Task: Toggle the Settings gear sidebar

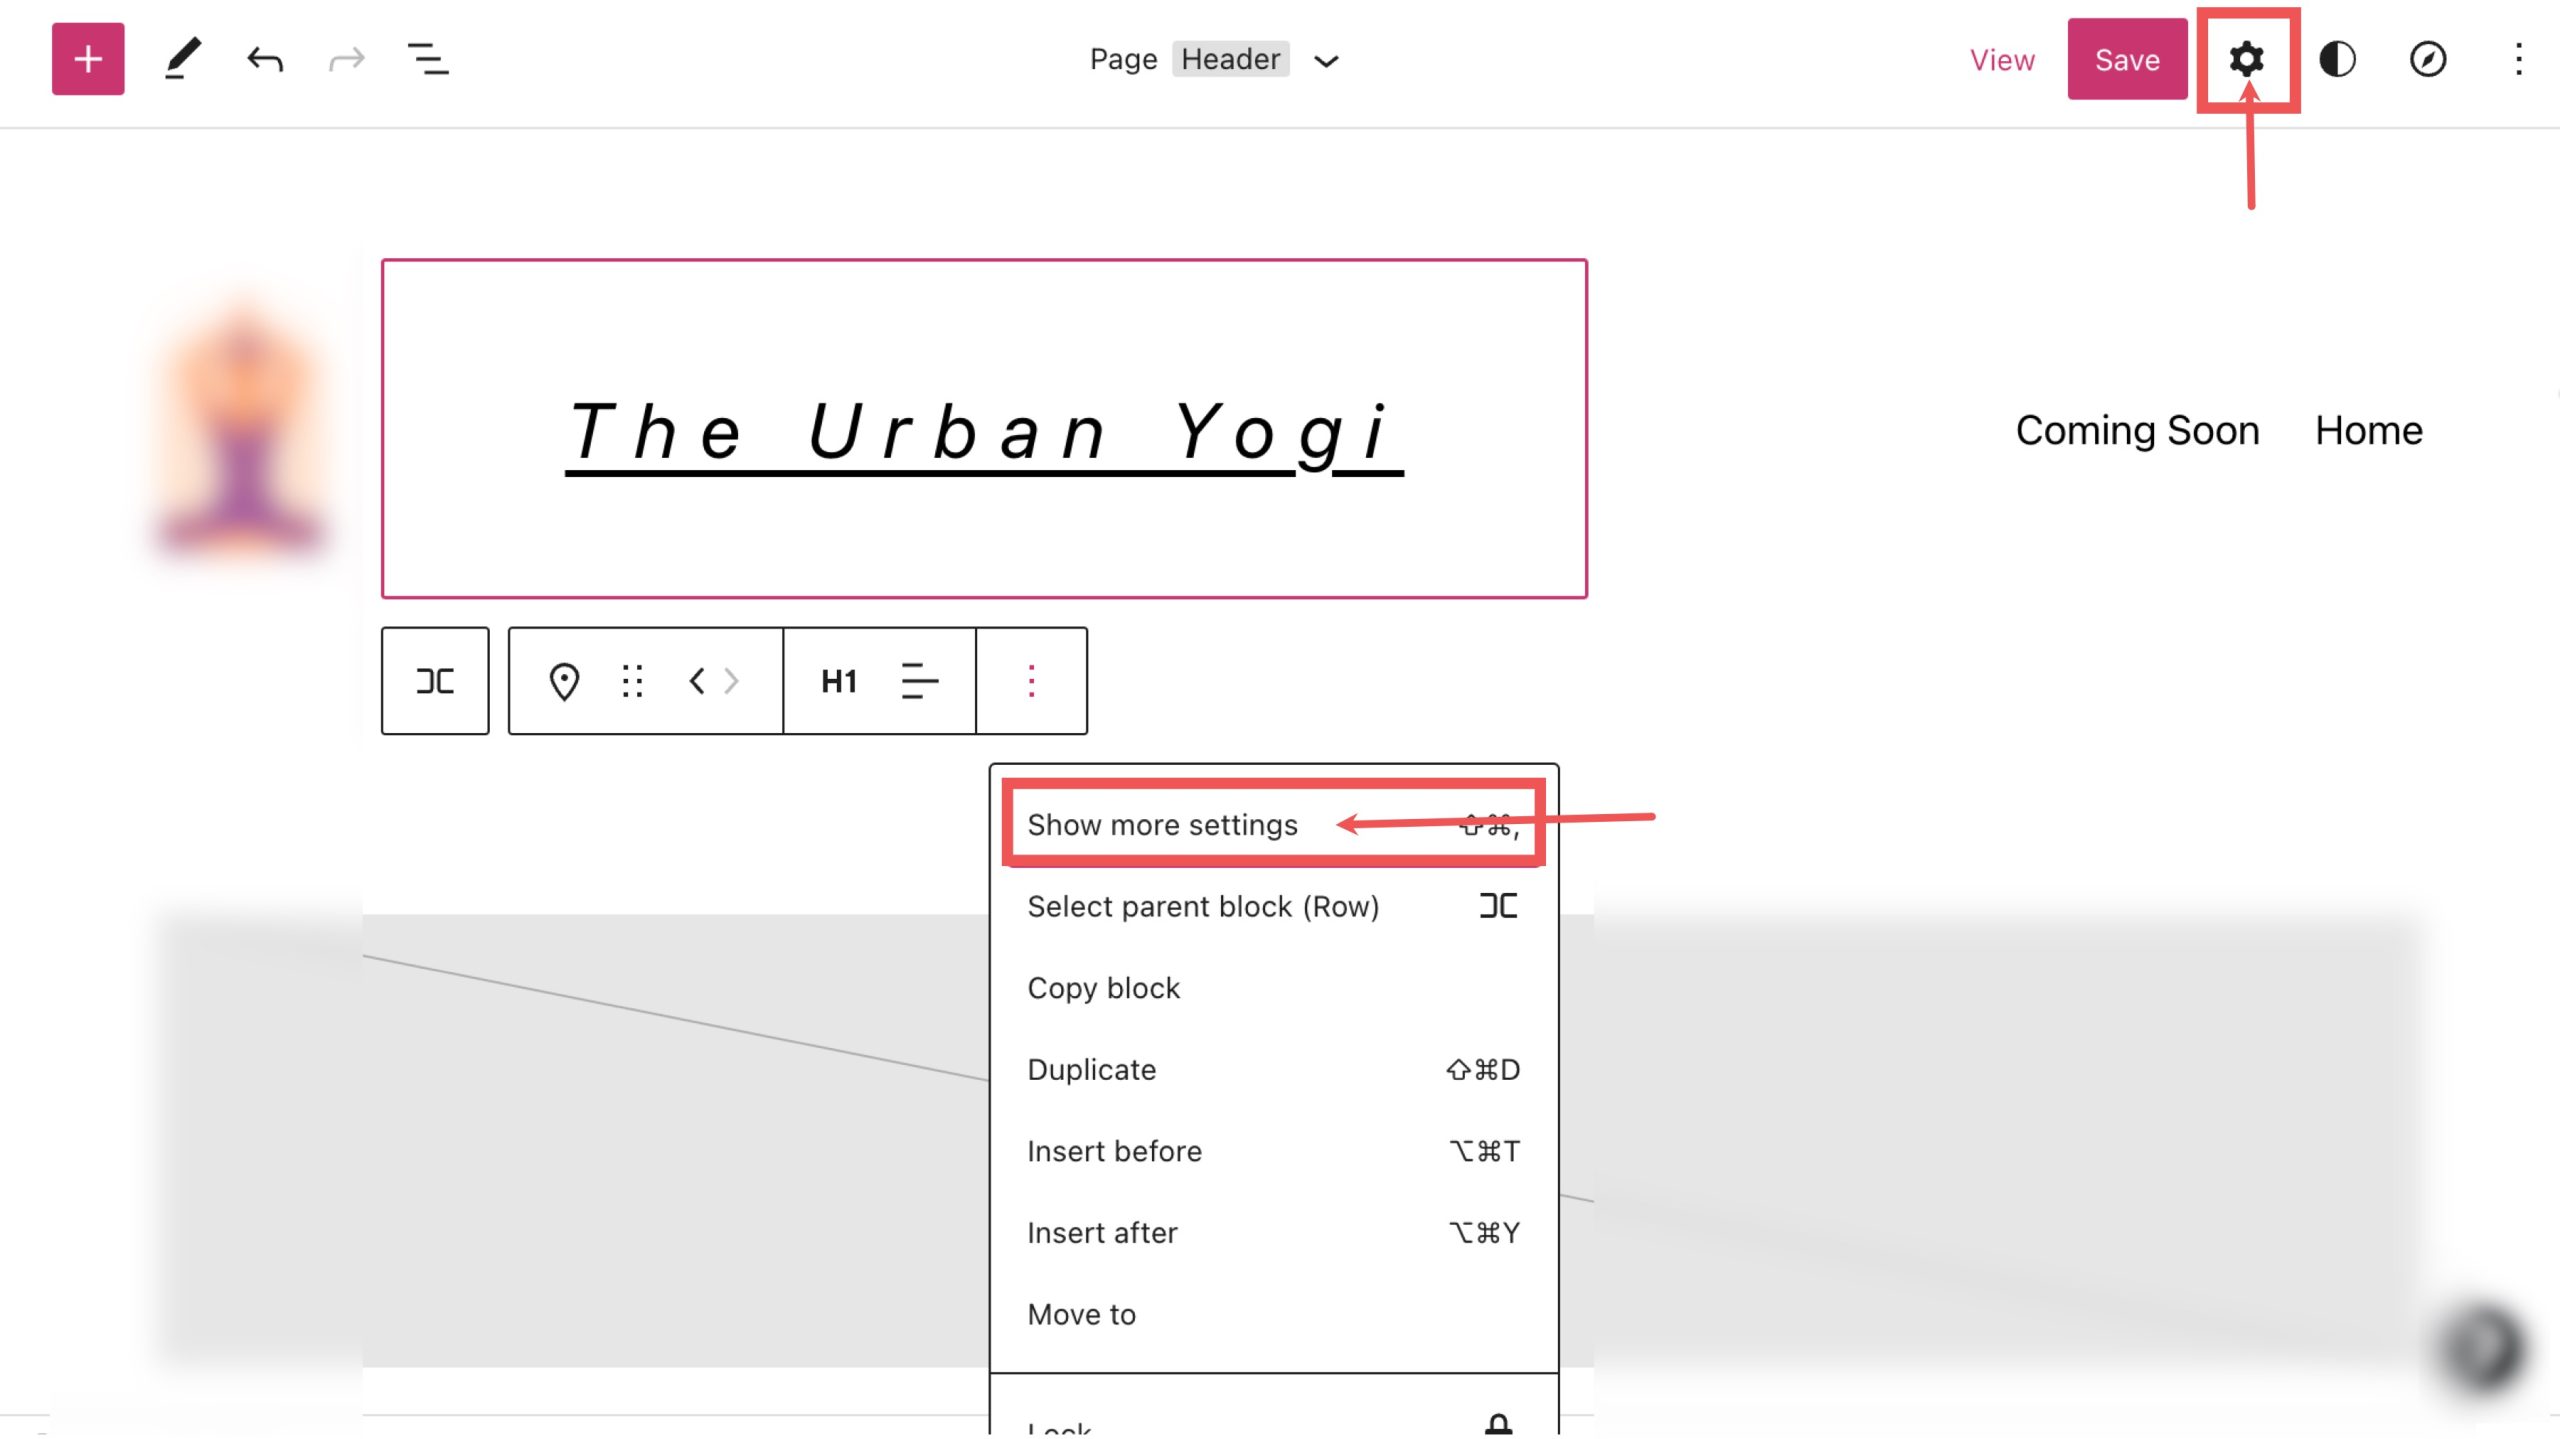Action: coord(2246,60)
